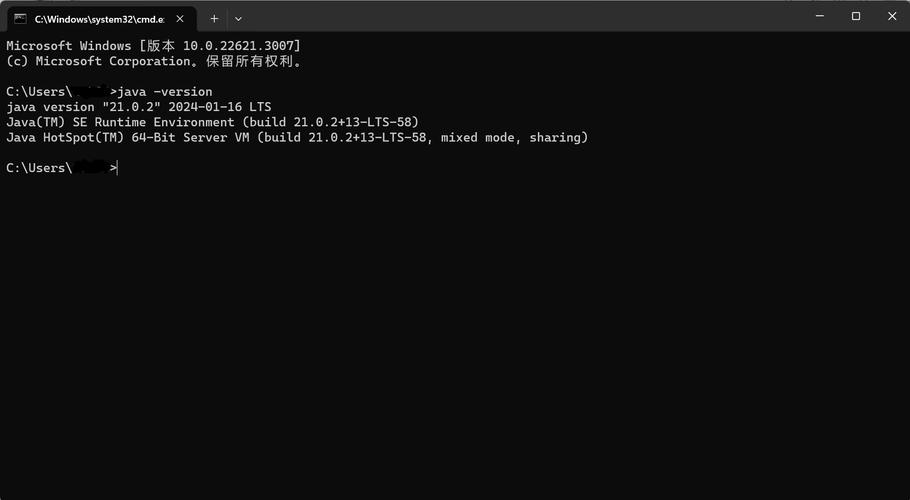This screenshot has width=910, height=500.
Task: Click the Microsoft Corporation copyright line
Action: [x=153, y=61]
